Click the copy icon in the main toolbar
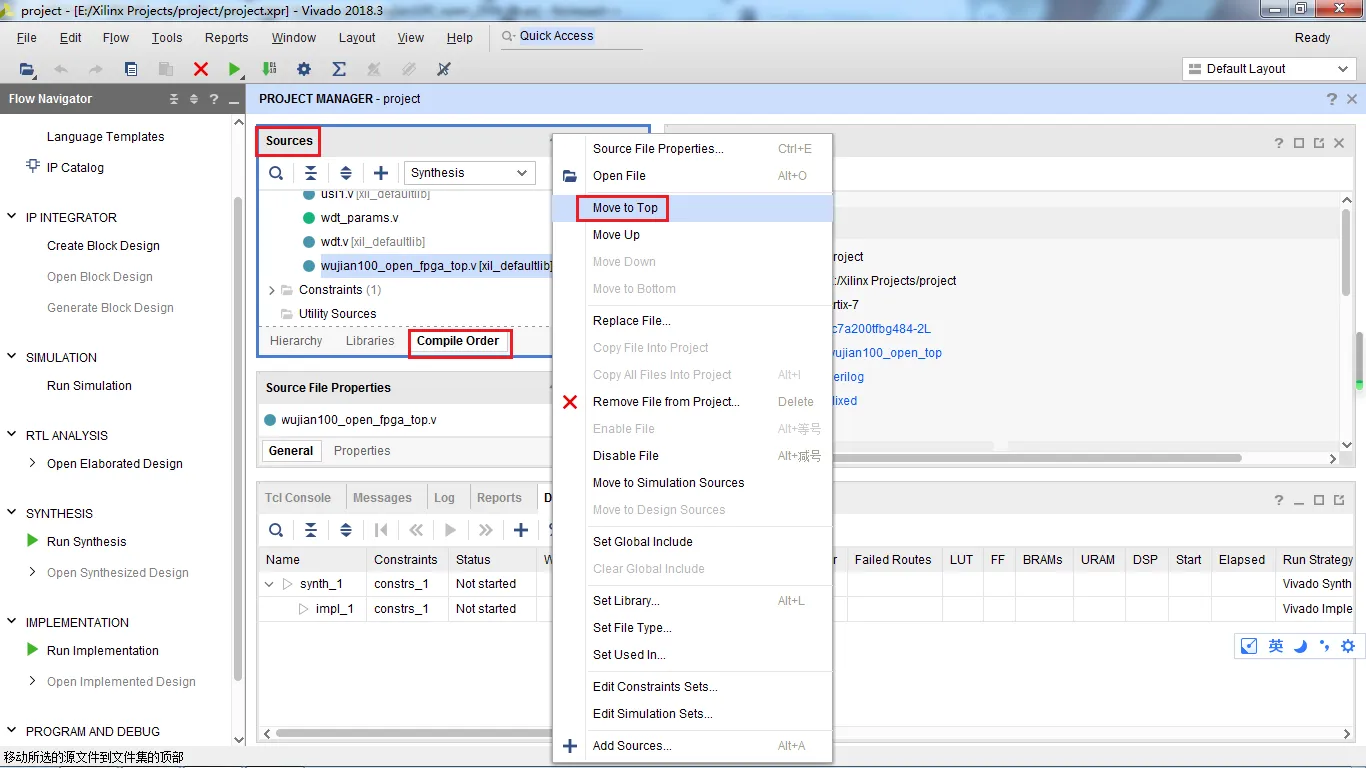The image size is (1366, 768). [x=131, y=69]
